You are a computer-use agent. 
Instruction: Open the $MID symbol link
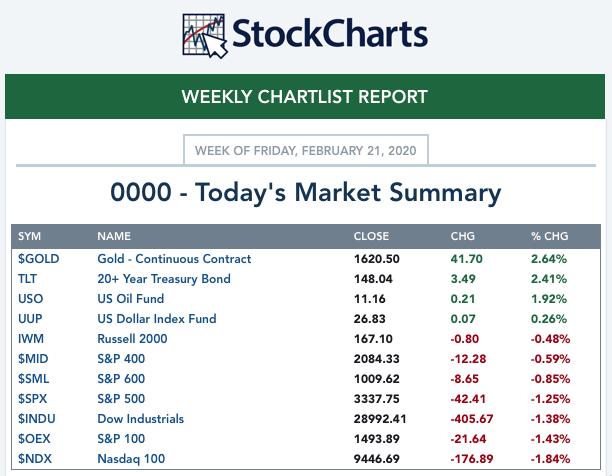pos(33,359)
